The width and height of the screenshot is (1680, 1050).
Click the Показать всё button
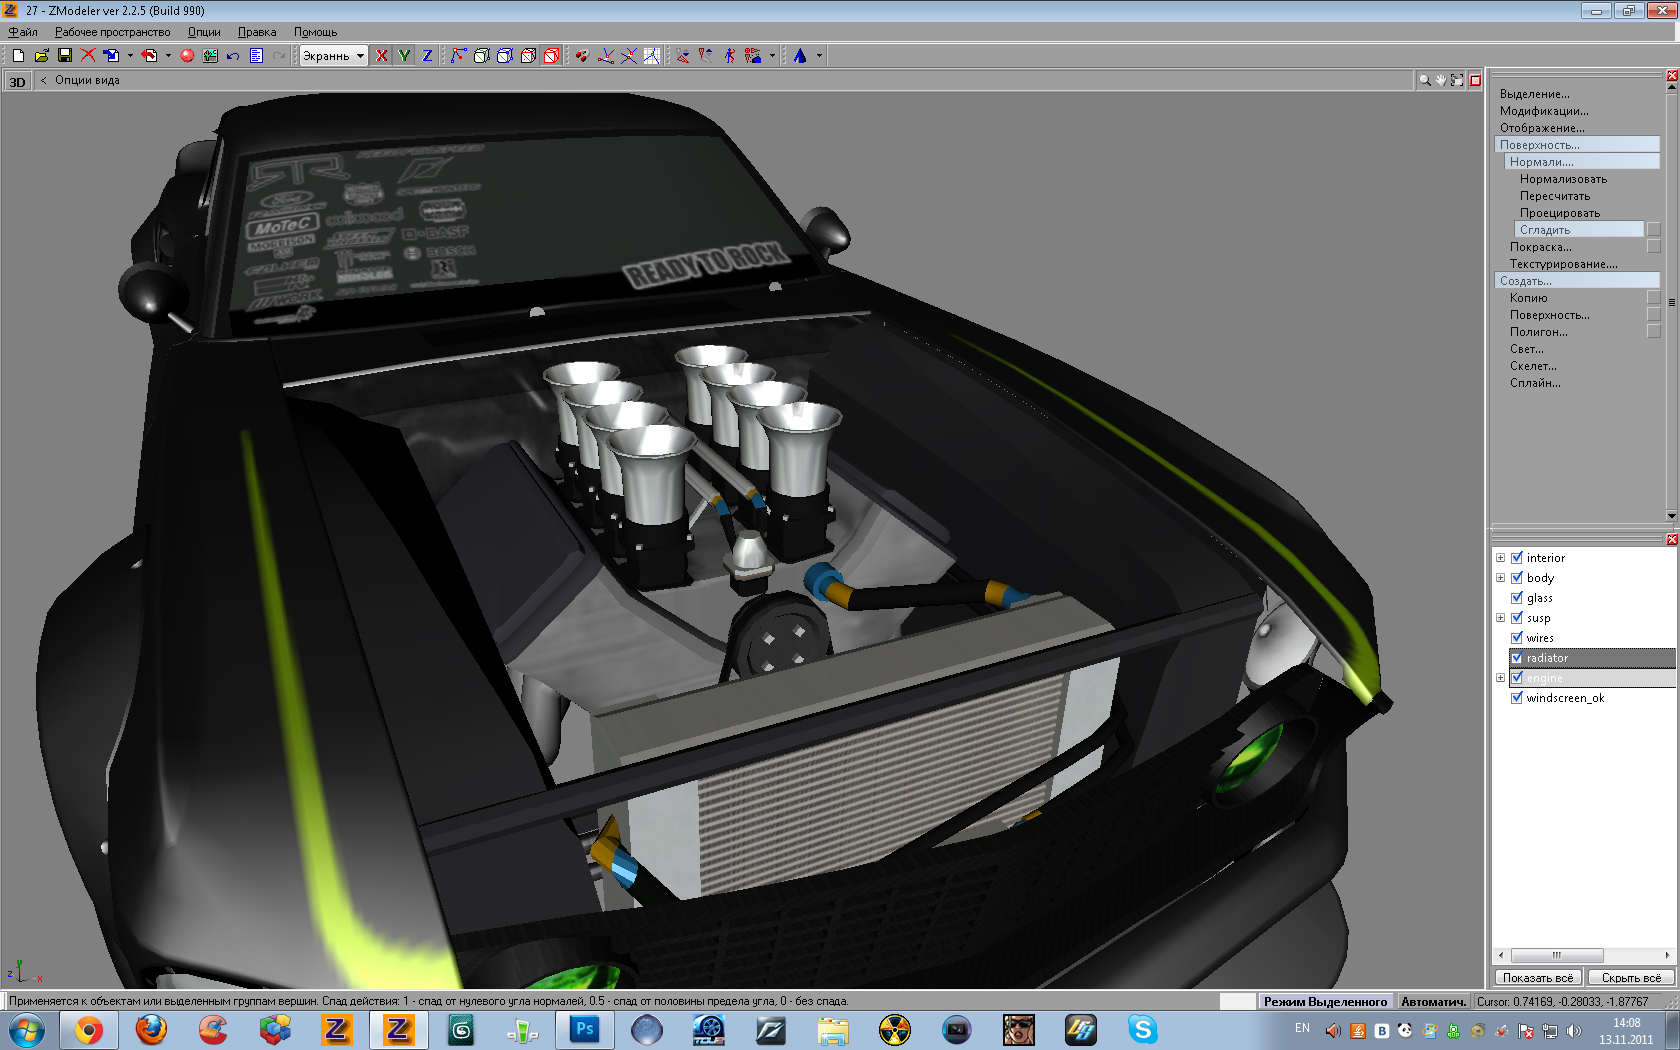click(x=1537, y=978)
